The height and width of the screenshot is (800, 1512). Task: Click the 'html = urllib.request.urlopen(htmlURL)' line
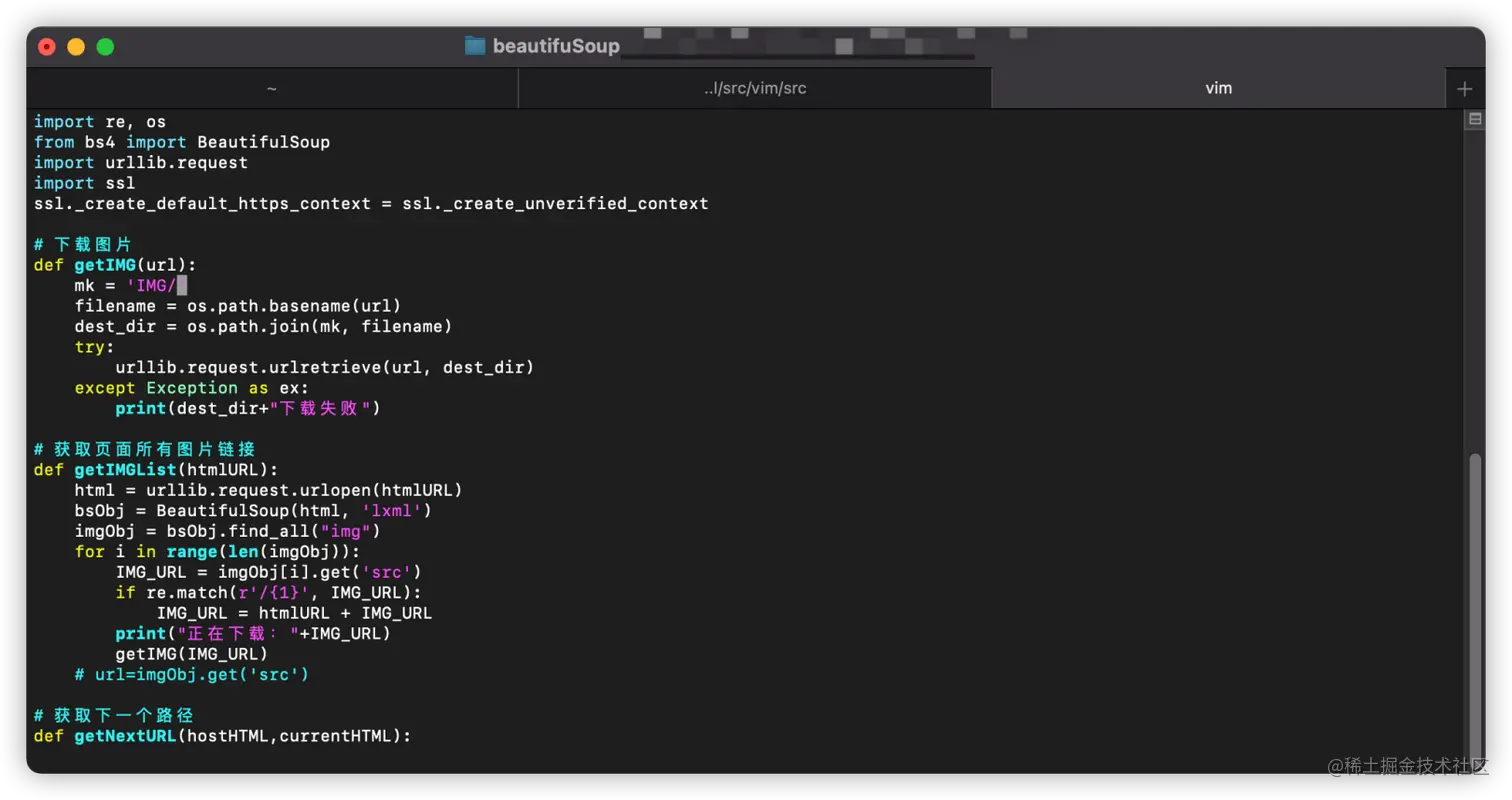pyautogui.click(x=268, y=490)
